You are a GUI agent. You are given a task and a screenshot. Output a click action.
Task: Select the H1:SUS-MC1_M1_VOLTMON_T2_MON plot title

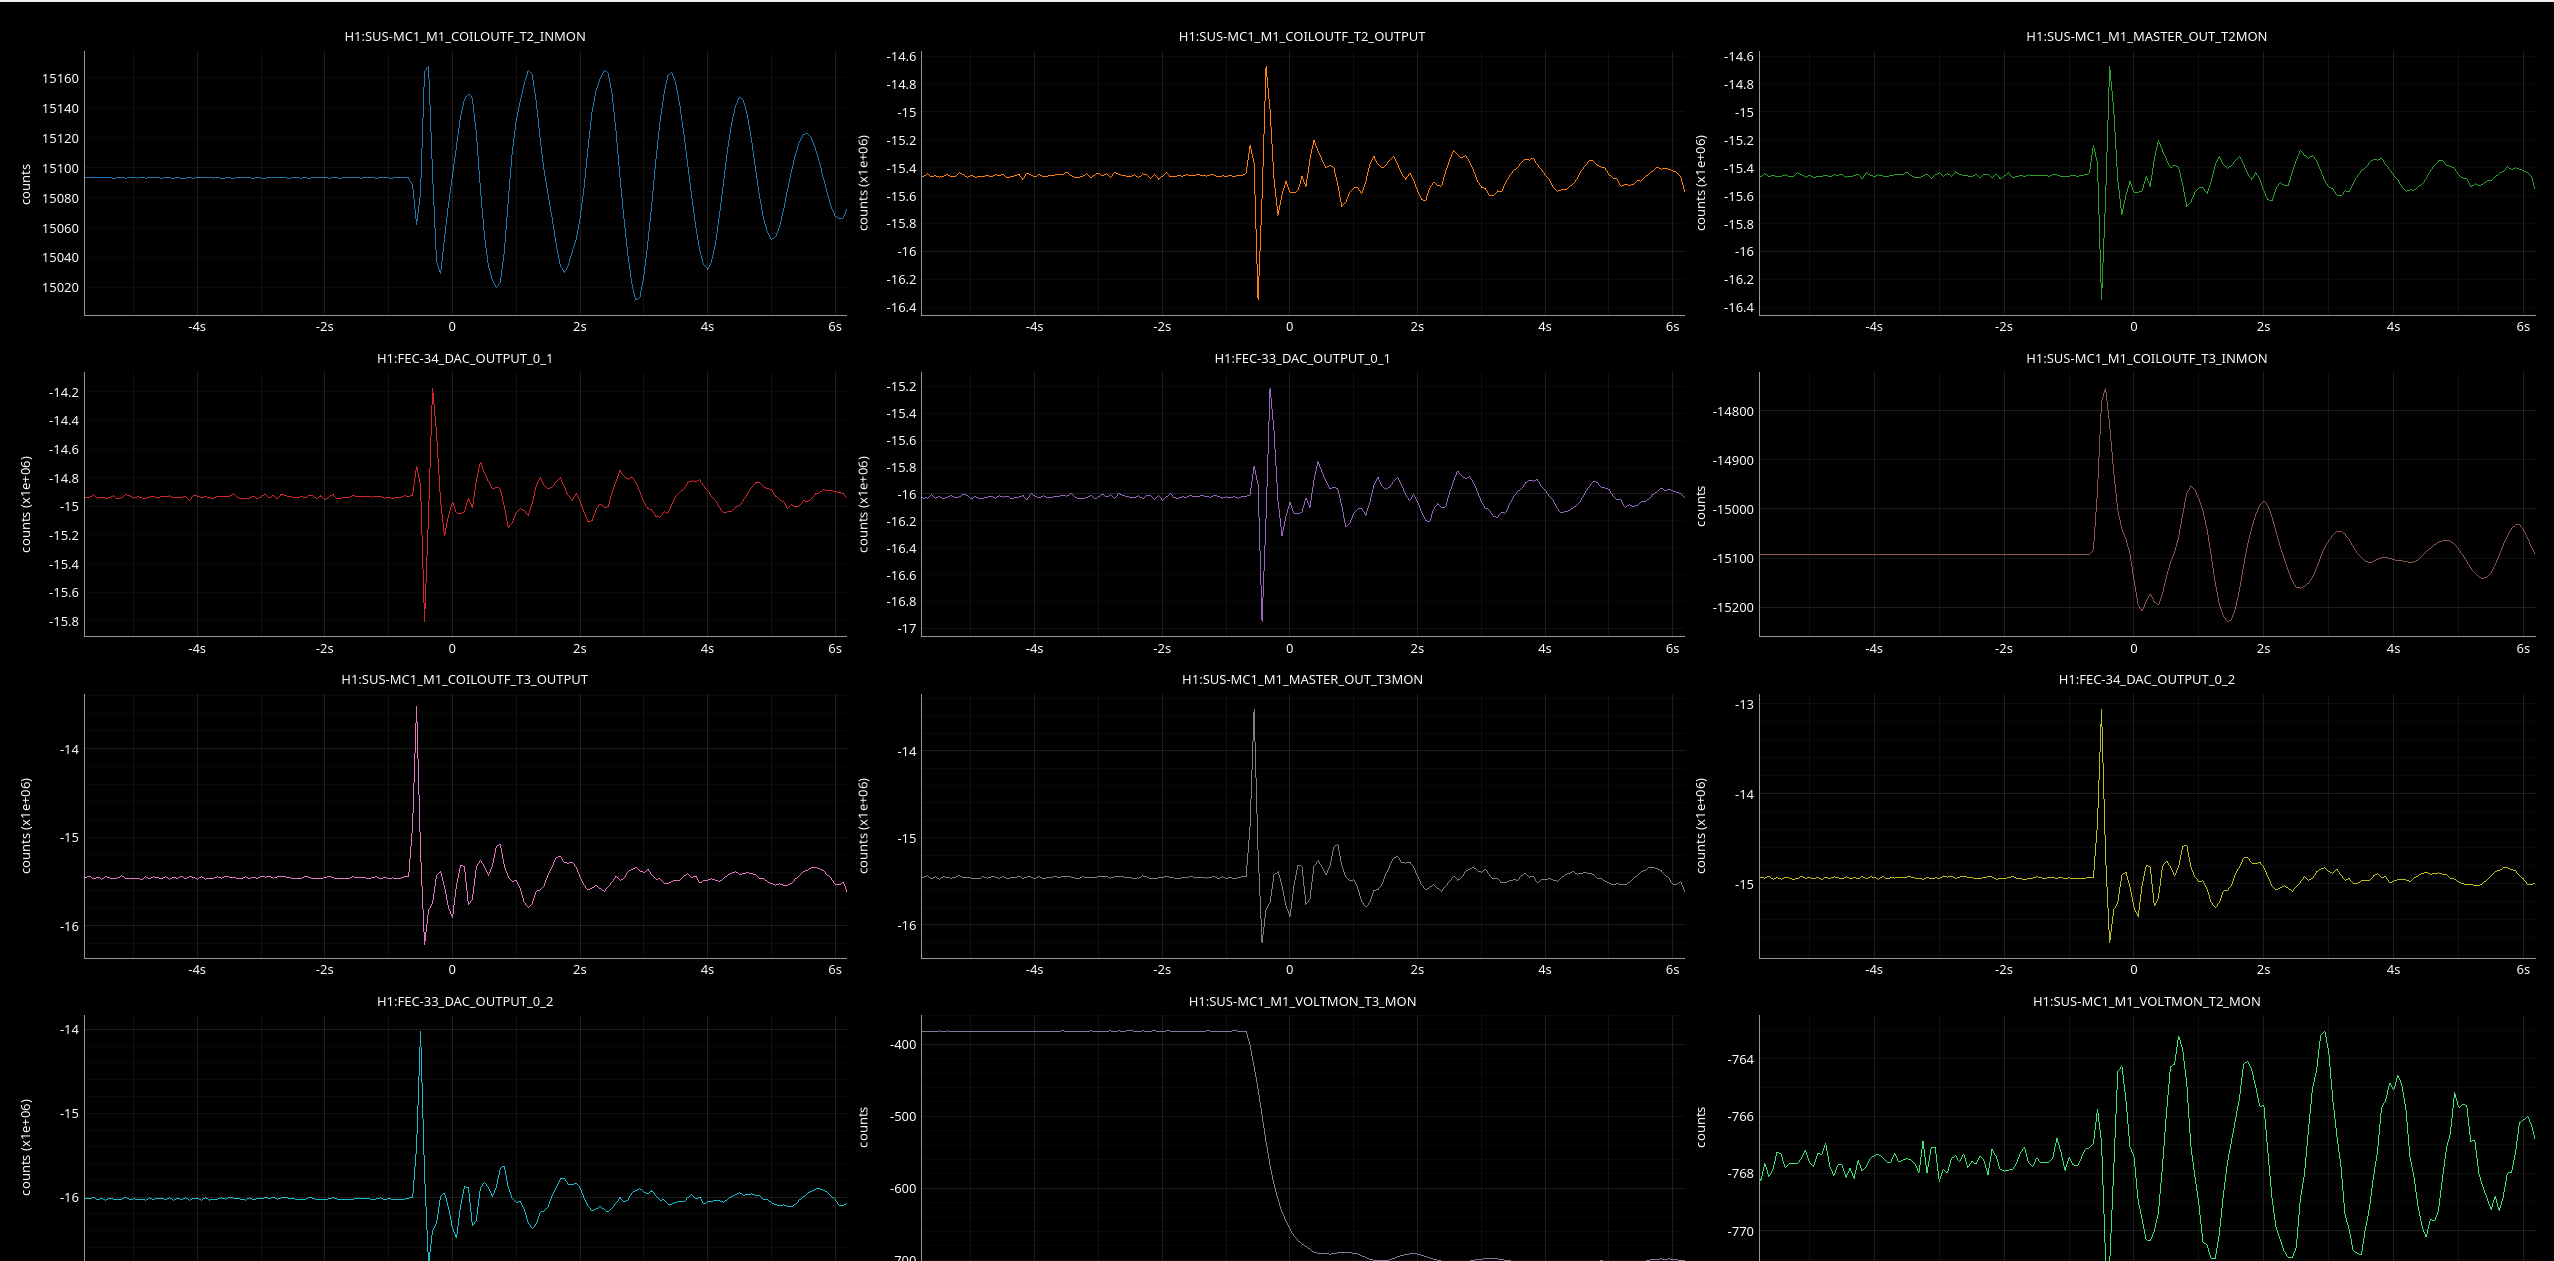click(2146, 1002)
